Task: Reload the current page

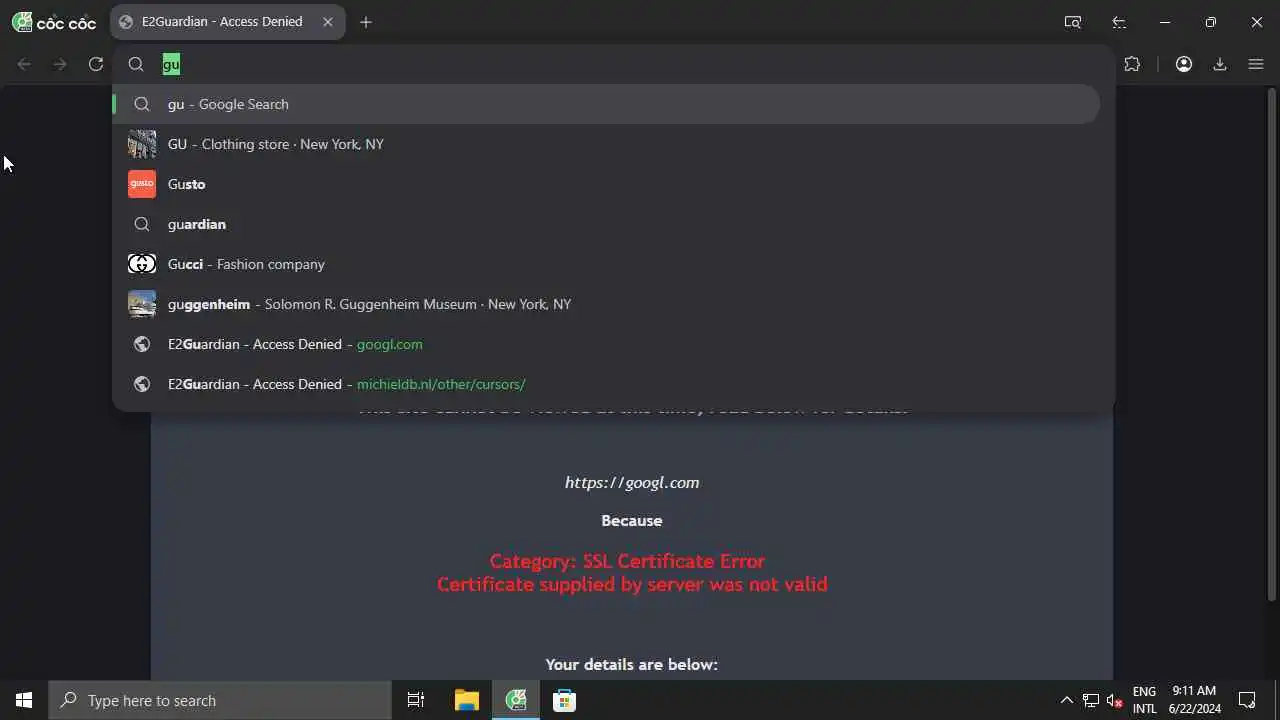Action: (96, 64)
